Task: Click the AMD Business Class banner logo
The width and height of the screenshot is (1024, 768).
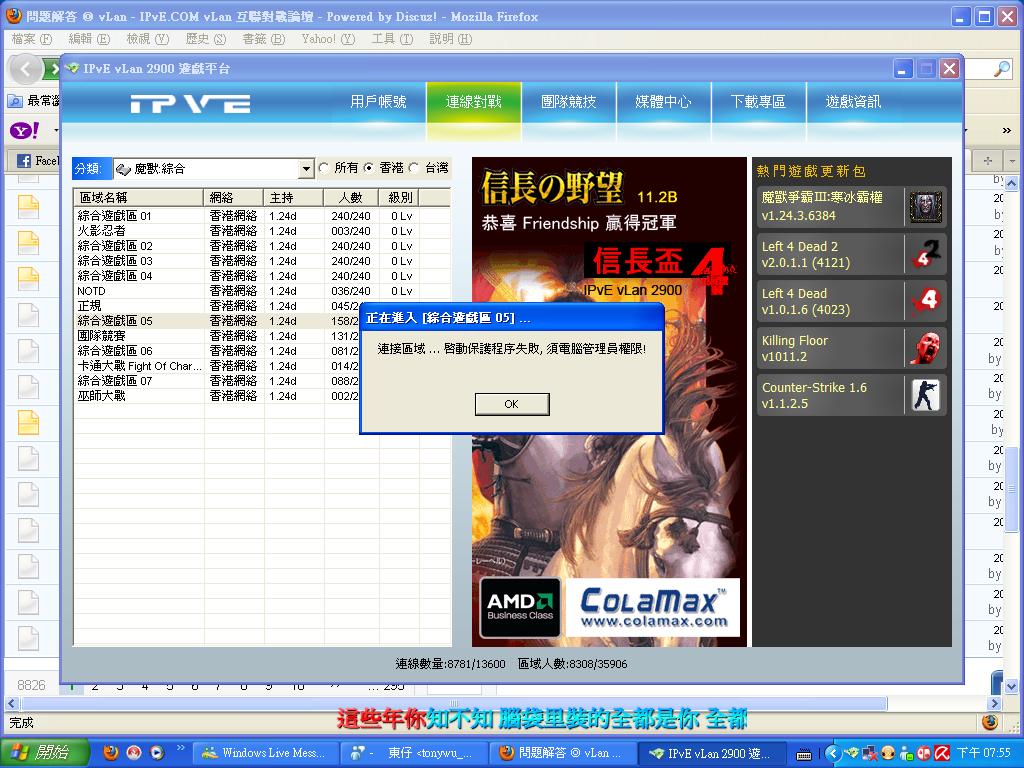Action: pyautogui.click(x=520, y=607)
